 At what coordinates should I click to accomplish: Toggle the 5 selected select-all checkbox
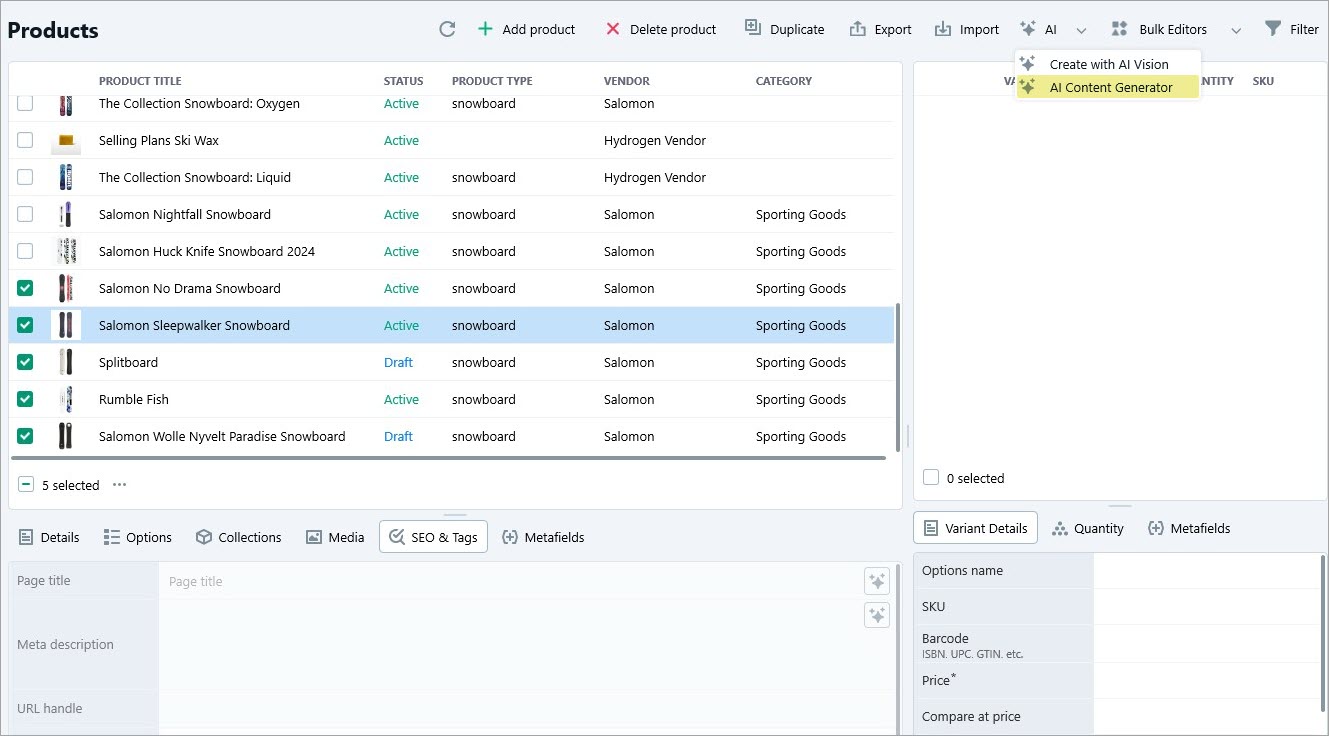(x=26, y=484)
